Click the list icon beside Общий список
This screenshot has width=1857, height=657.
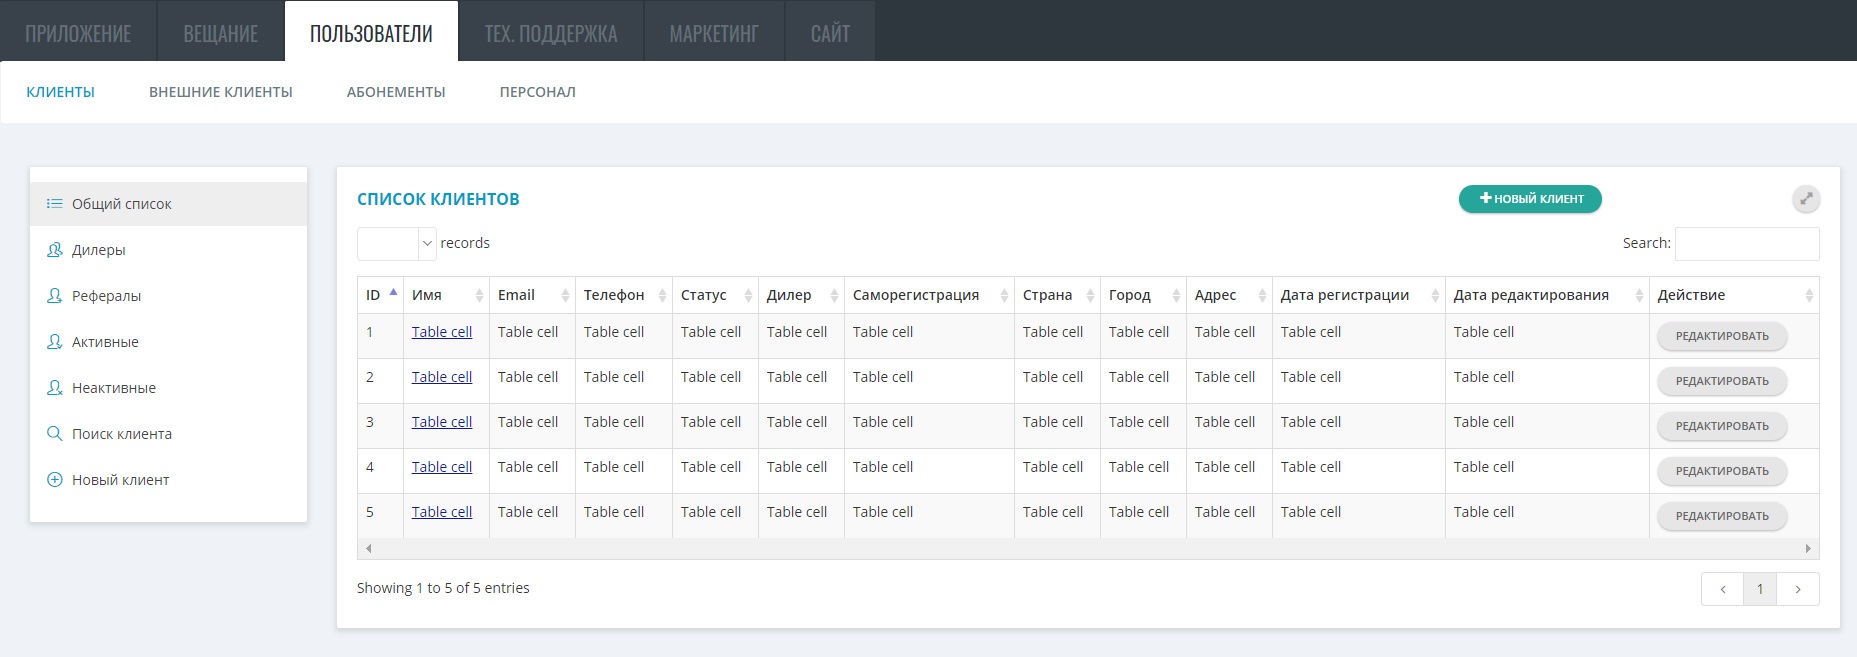click(x=55, y=204)
